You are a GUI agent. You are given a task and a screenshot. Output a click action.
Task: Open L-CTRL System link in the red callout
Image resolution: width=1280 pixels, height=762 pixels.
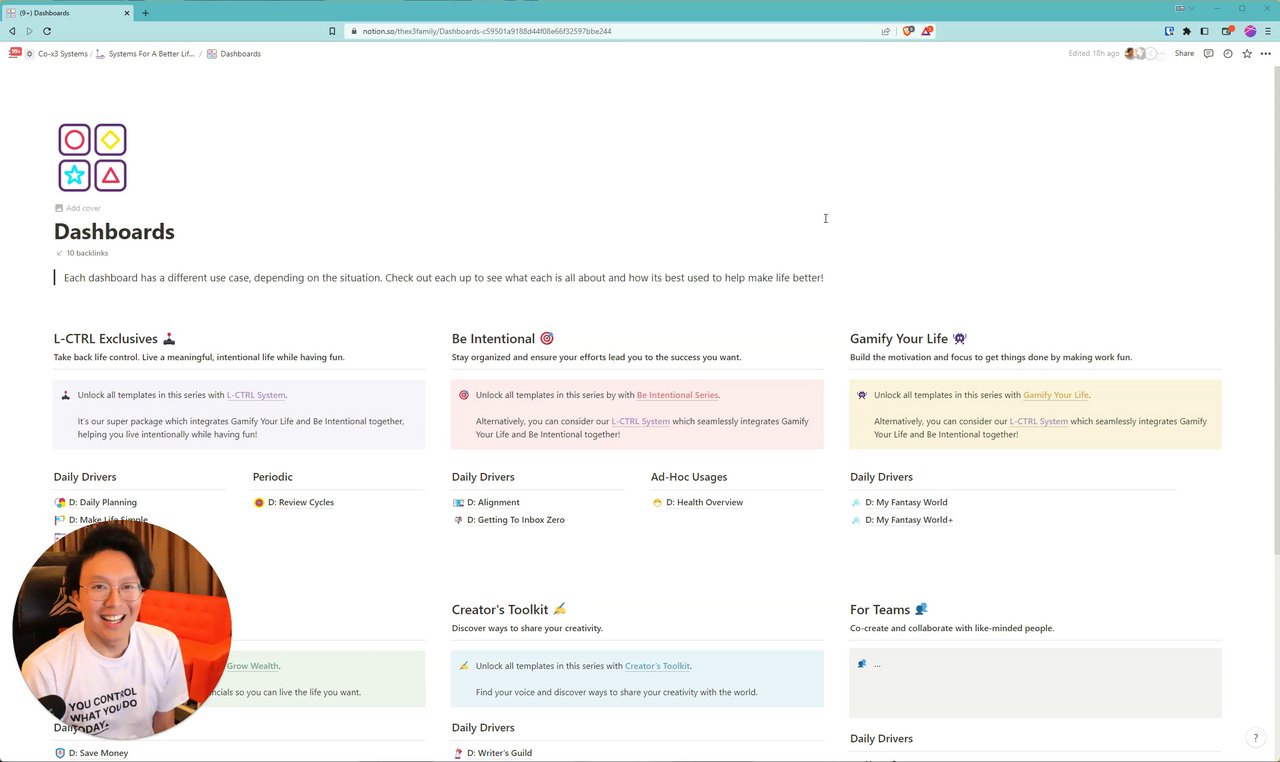coord(640,421)
